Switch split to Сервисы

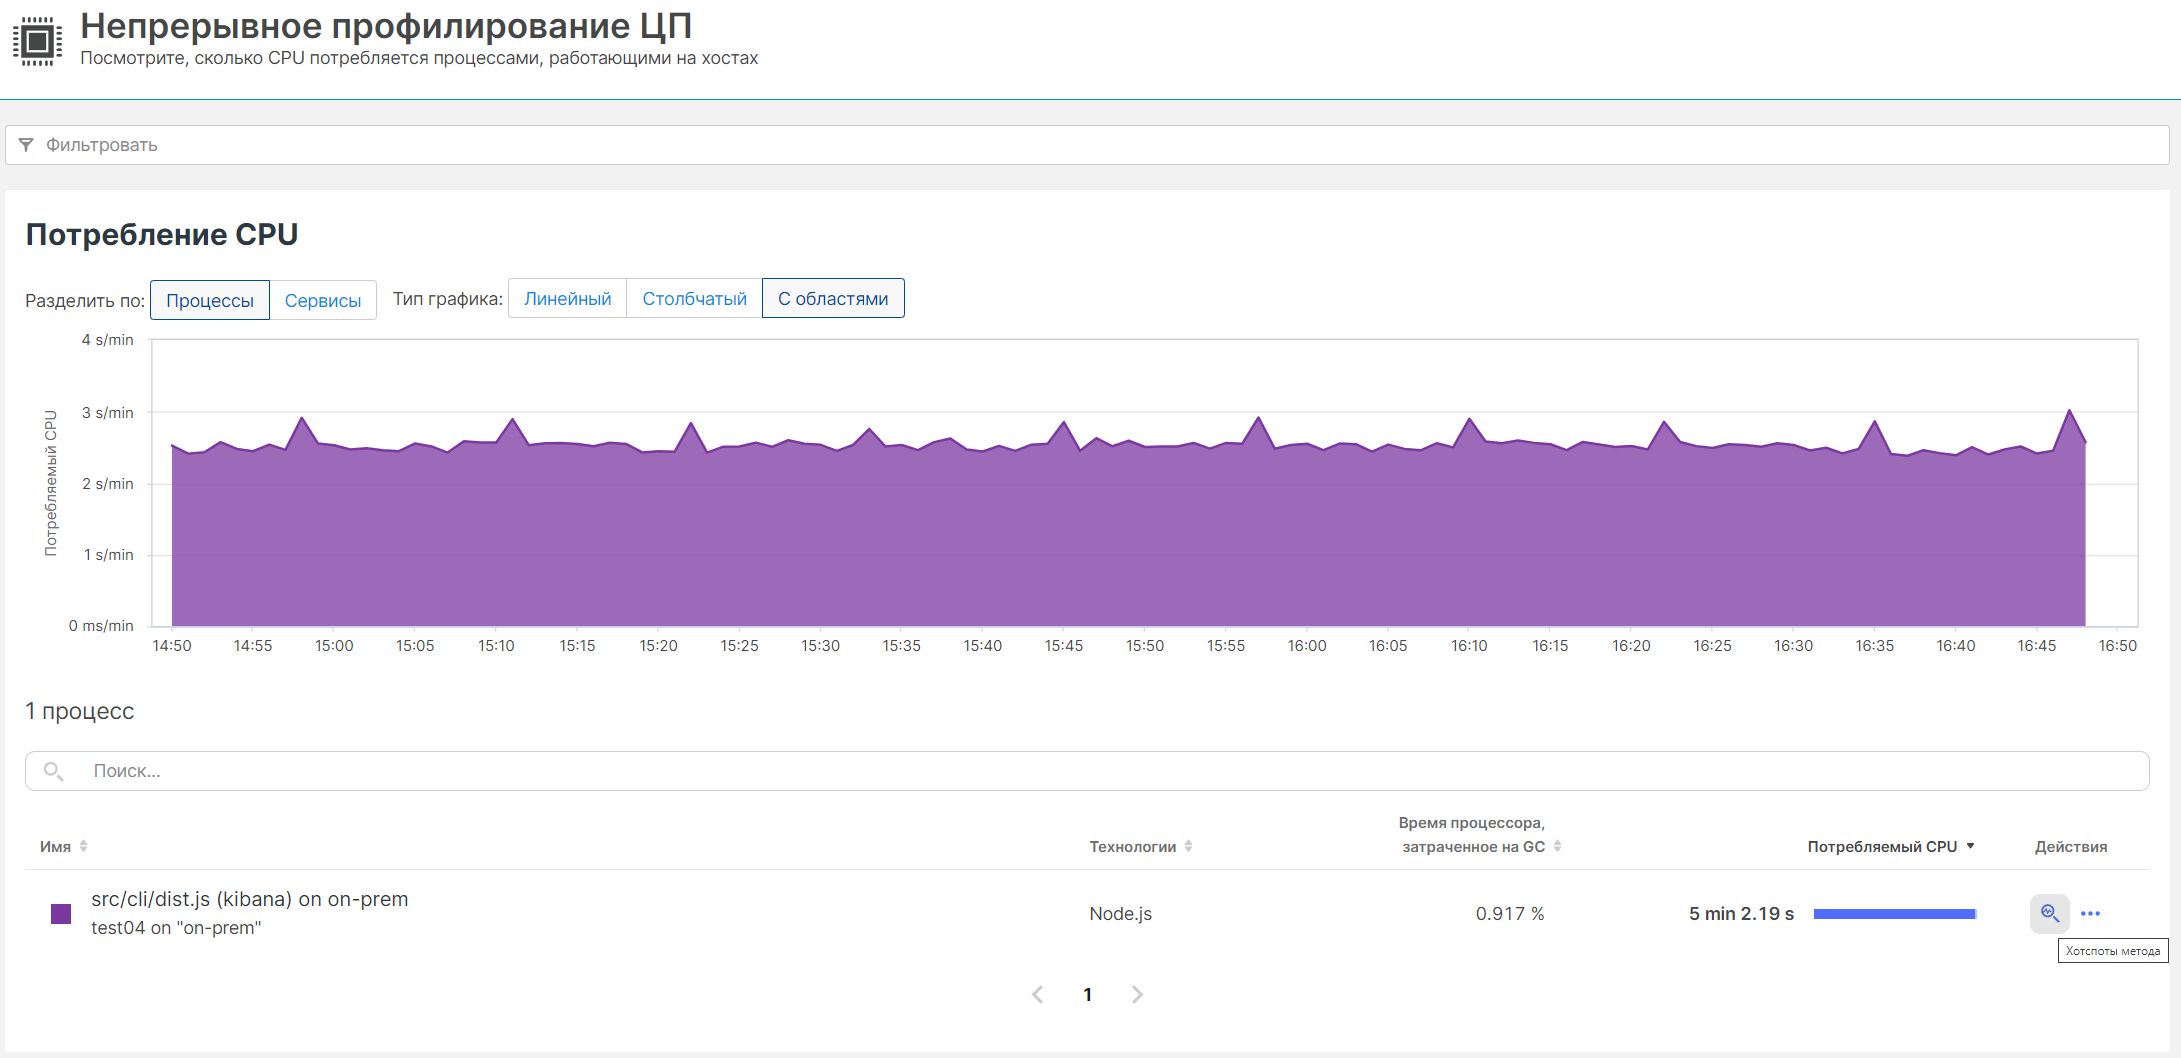point(322,300)
